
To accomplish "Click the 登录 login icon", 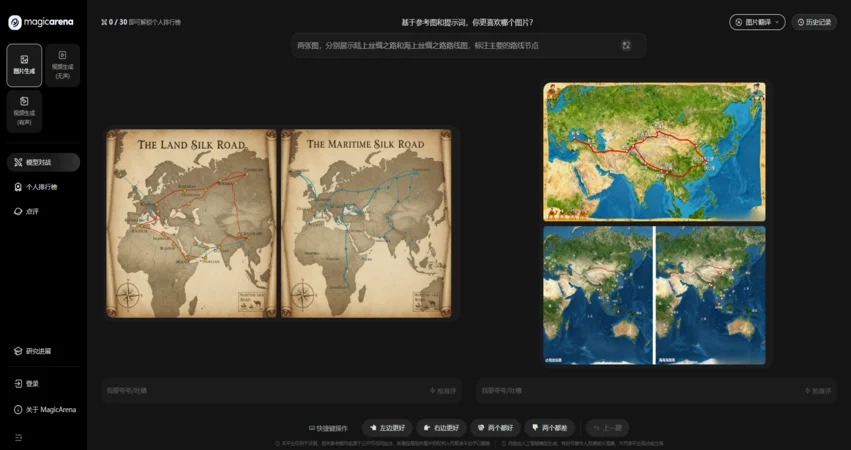I will click(x=18, y=384).
